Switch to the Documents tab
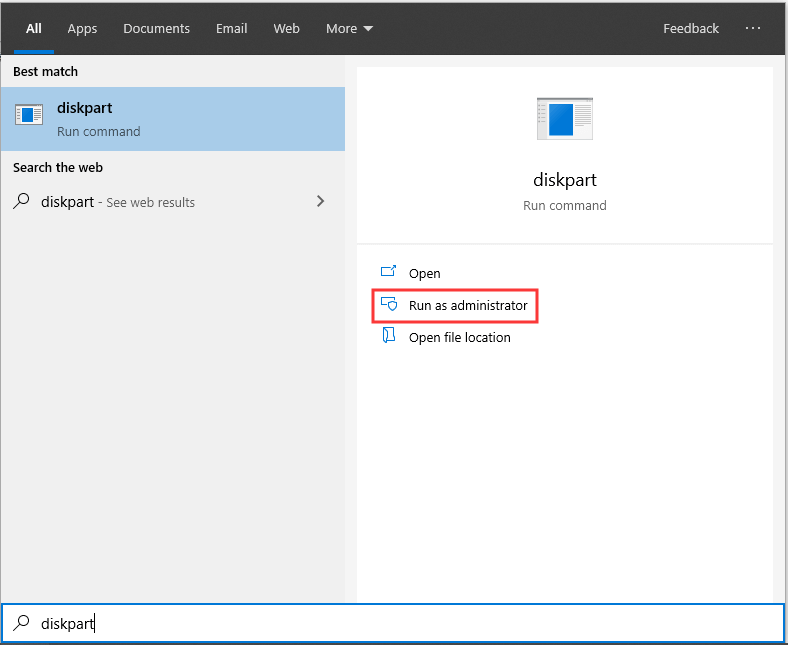Viewport: 788px width, 645px height. [x=156, y=29]
